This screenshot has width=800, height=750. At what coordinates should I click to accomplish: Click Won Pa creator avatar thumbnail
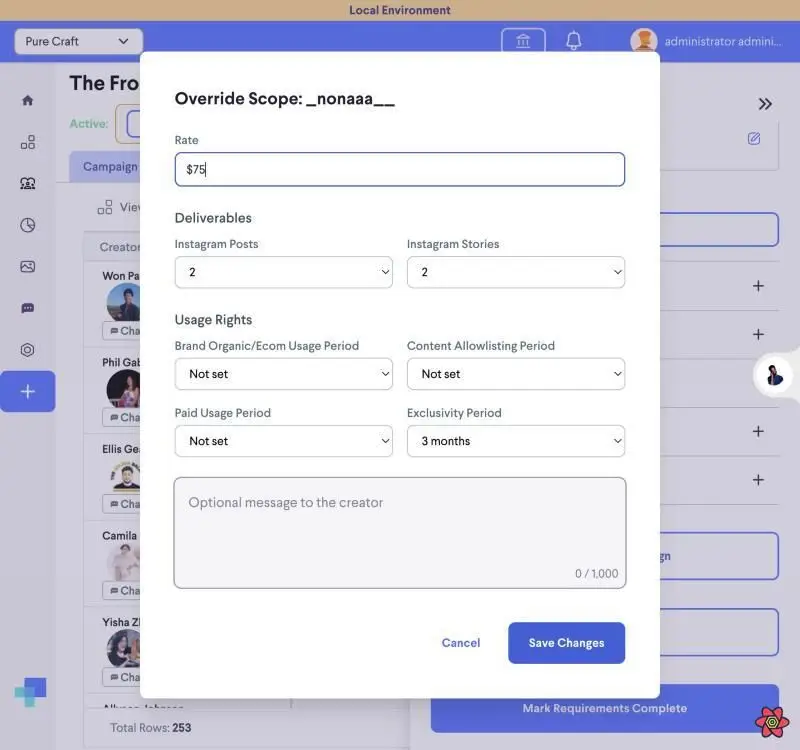pos(123,303)
